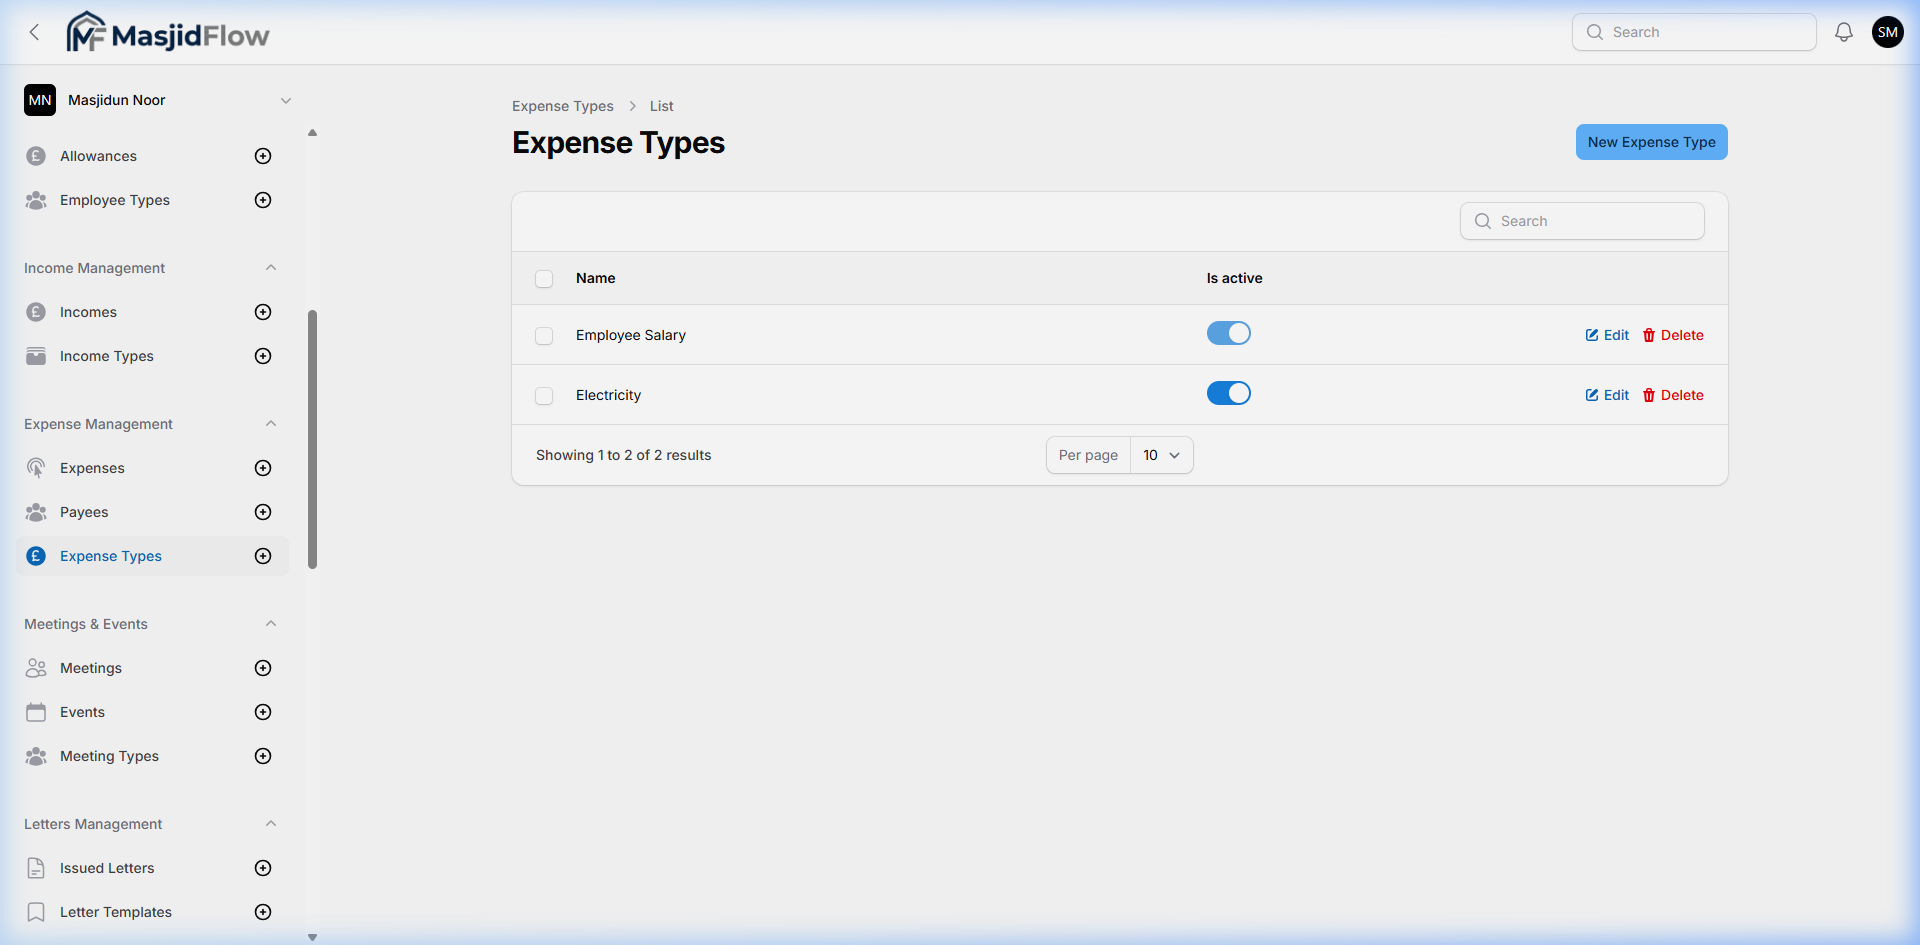Click the table search field
Screen dimensions: 1920x945
tap(1581, 220)
